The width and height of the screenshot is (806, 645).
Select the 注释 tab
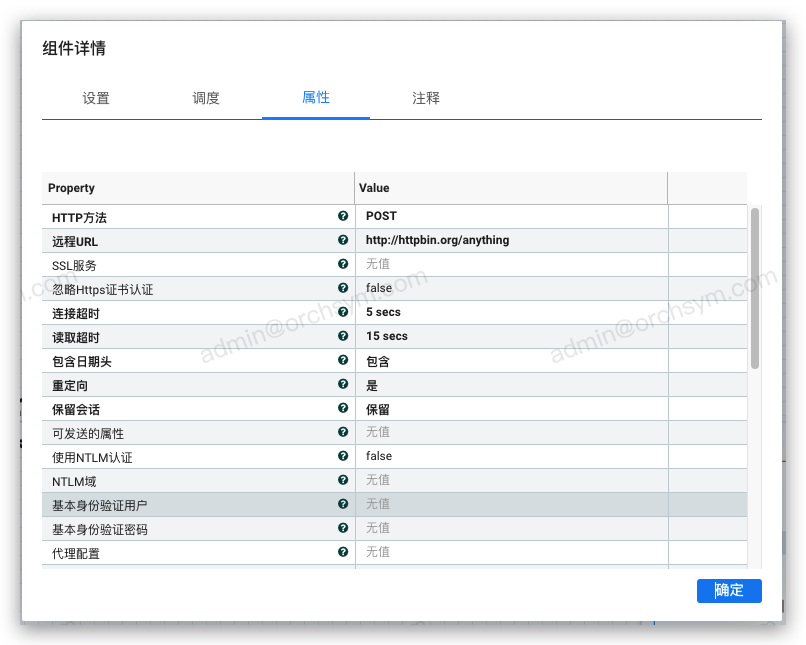tap(426, 98)
